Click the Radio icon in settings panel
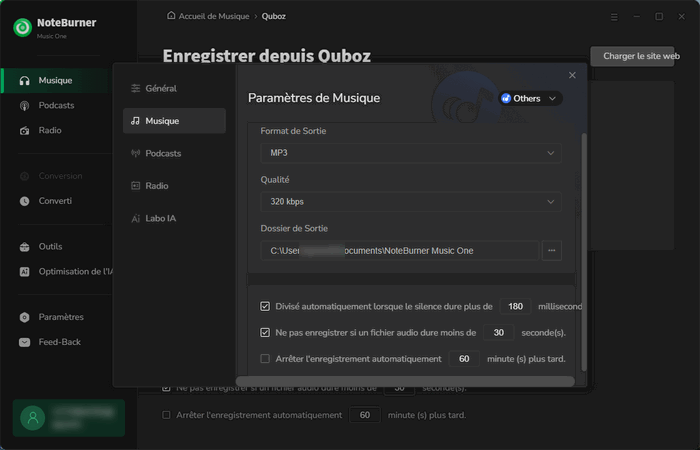 click(135, 186)
